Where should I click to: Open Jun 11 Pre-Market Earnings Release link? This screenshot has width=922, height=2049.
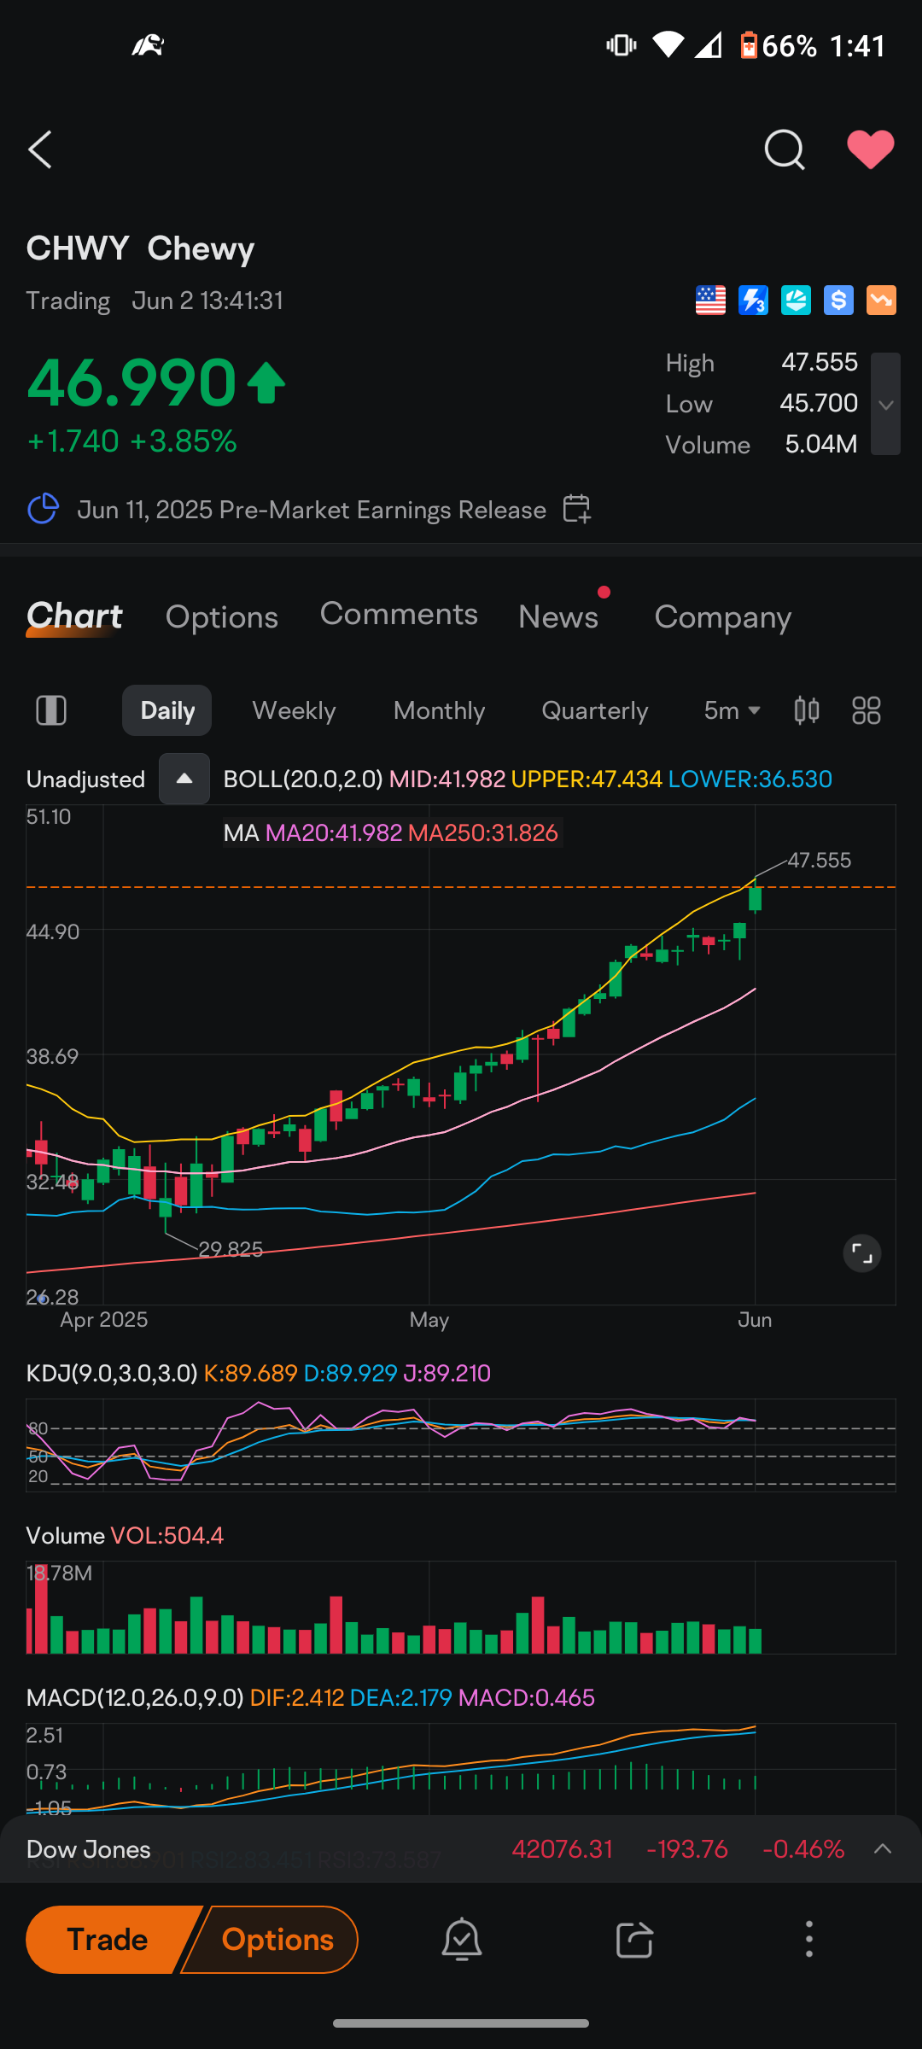pyautogui.click(x=312, y=510)
